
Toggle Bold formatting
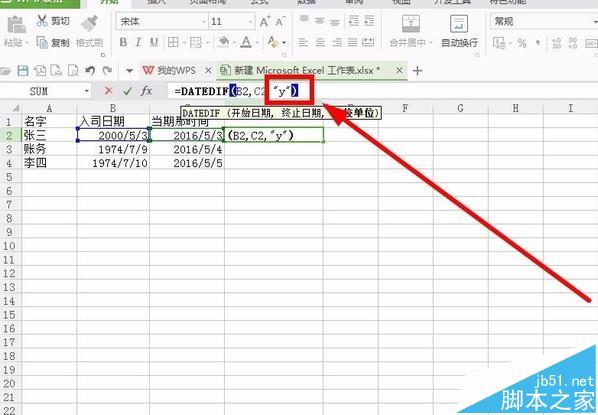pos(123,42)
